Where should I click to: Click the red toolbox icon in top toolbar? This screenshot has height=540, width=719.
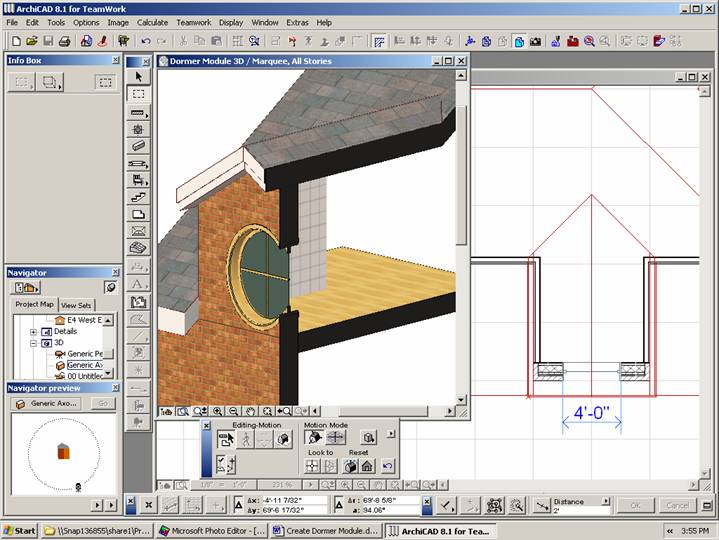(573, 41)
